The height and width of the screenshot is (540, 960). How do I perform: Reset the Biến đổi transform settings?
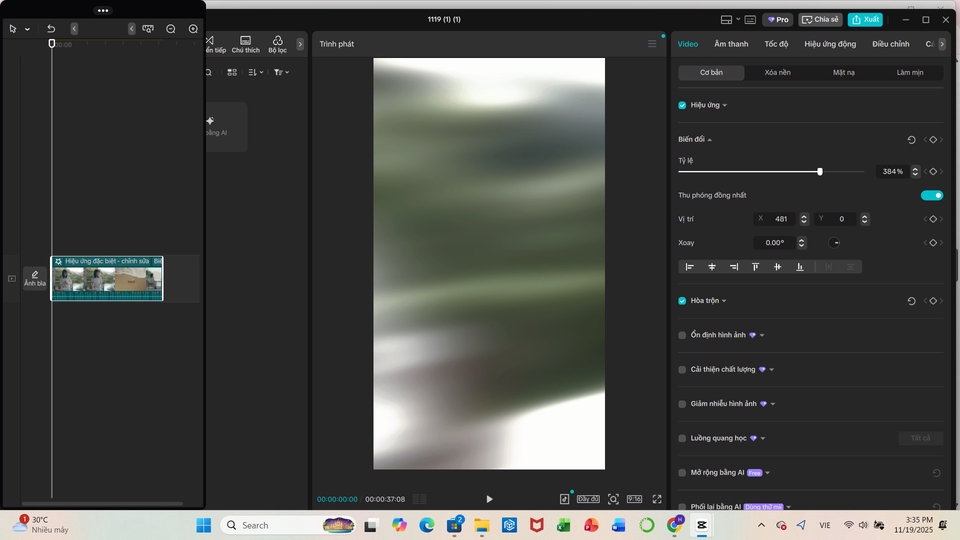click(x=911, y=140)
